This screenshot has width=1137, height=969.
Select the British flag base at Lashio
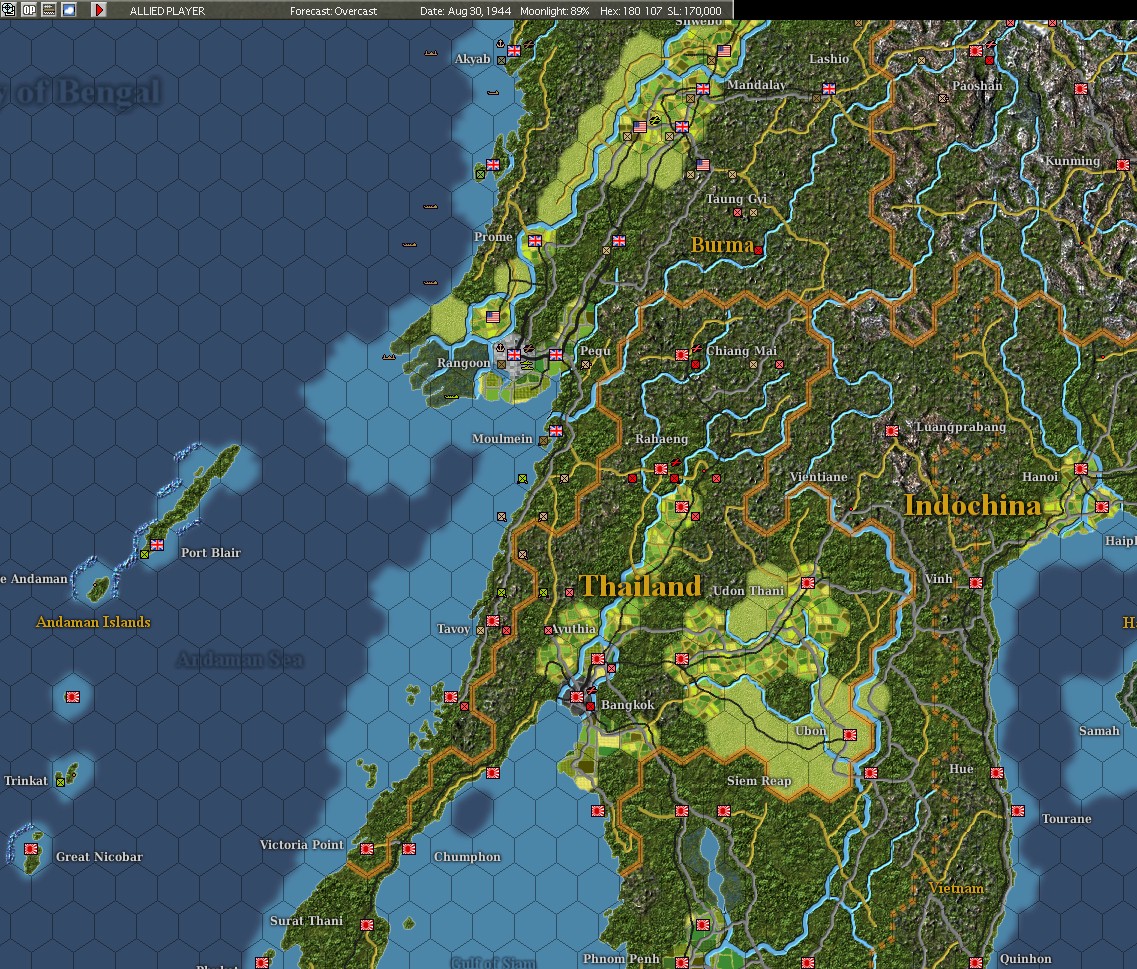coord(829,88)
